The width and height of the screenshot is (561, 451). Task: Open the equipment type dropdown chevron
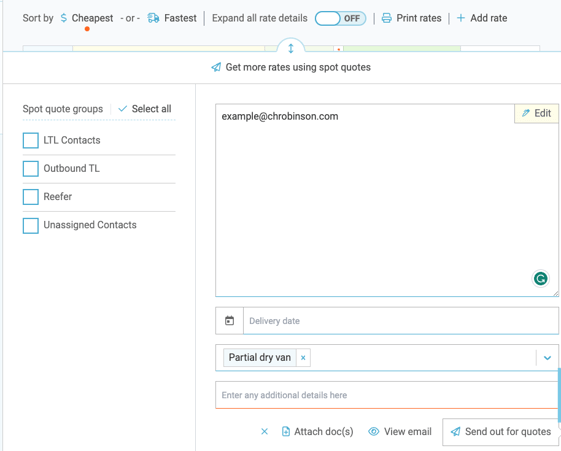(x=547, y=358)
